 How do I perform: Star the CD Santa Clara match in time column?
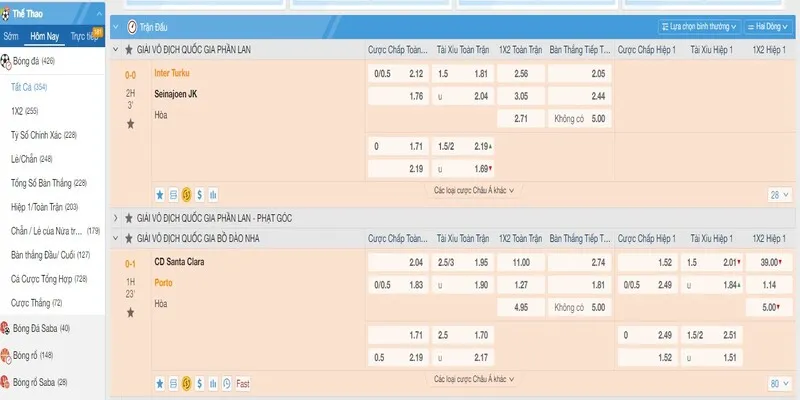(131, 312)
